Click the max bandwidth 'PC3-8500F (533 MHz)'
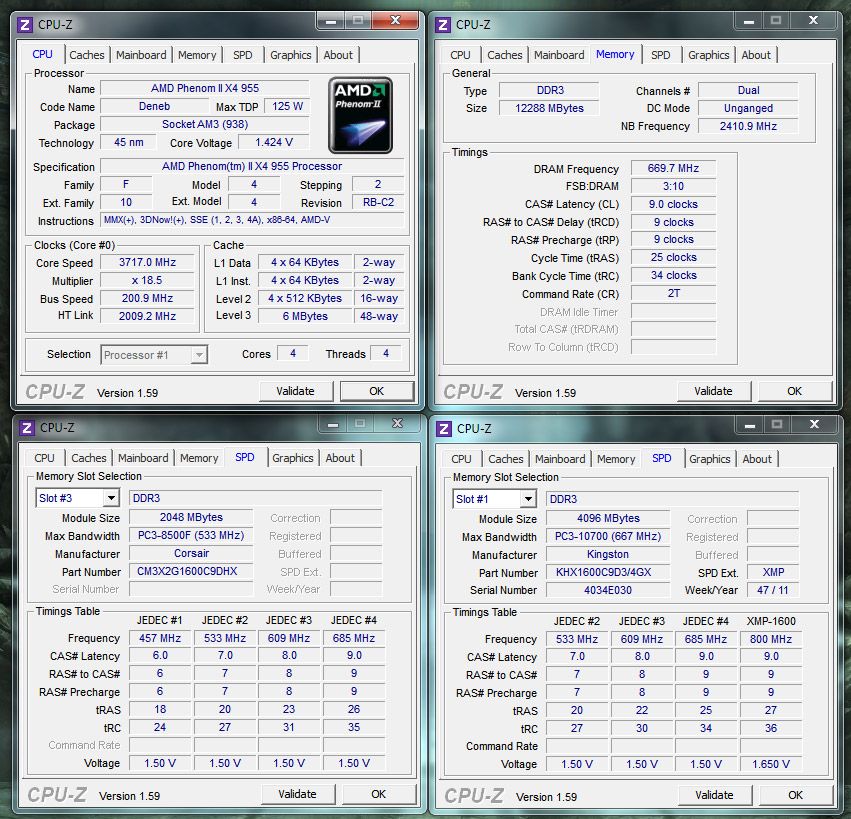The height and width of the screenshot is (819, 851). pyautogui.click(x=192, y=536)
